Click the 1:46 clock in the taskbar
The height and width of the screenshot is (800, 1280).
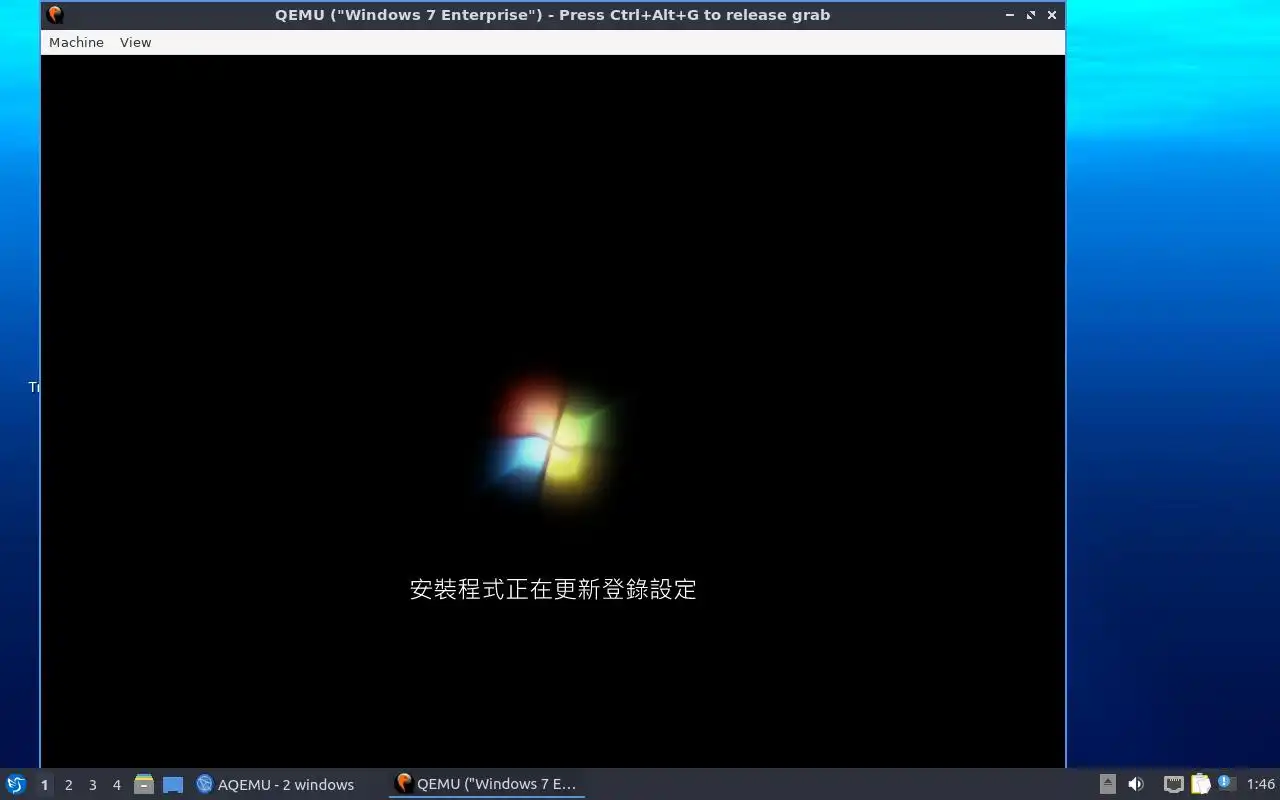(1260, 785)
